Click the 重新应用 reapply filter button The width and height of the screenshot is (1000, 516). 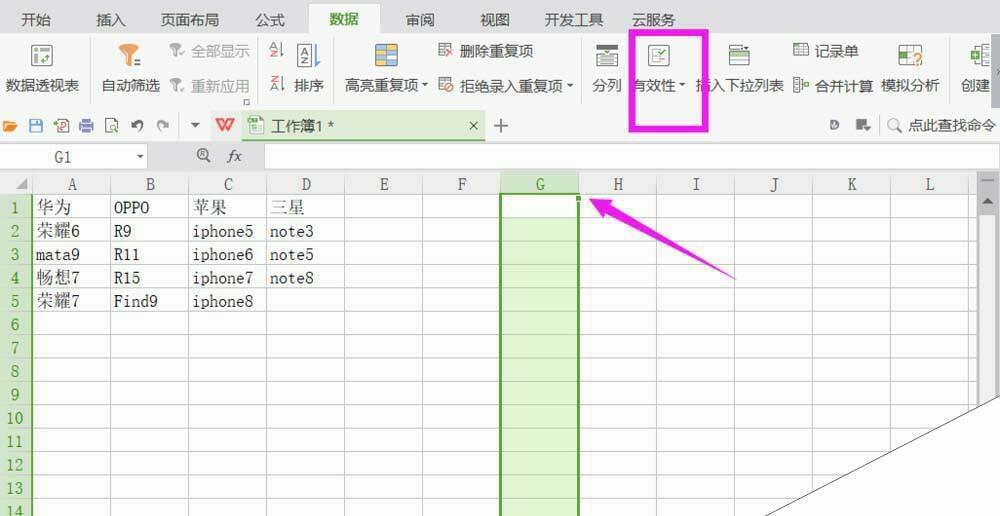[210, 85]
